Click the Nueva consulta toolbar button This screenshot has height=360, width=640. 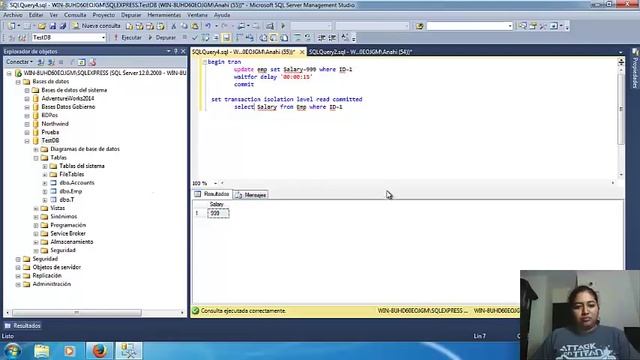coord(97,26)
